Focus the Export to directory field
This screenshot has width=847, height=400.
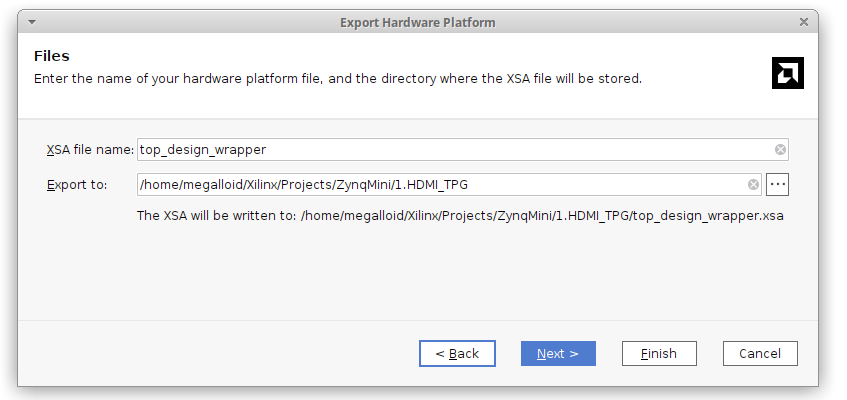click(440, 185)
